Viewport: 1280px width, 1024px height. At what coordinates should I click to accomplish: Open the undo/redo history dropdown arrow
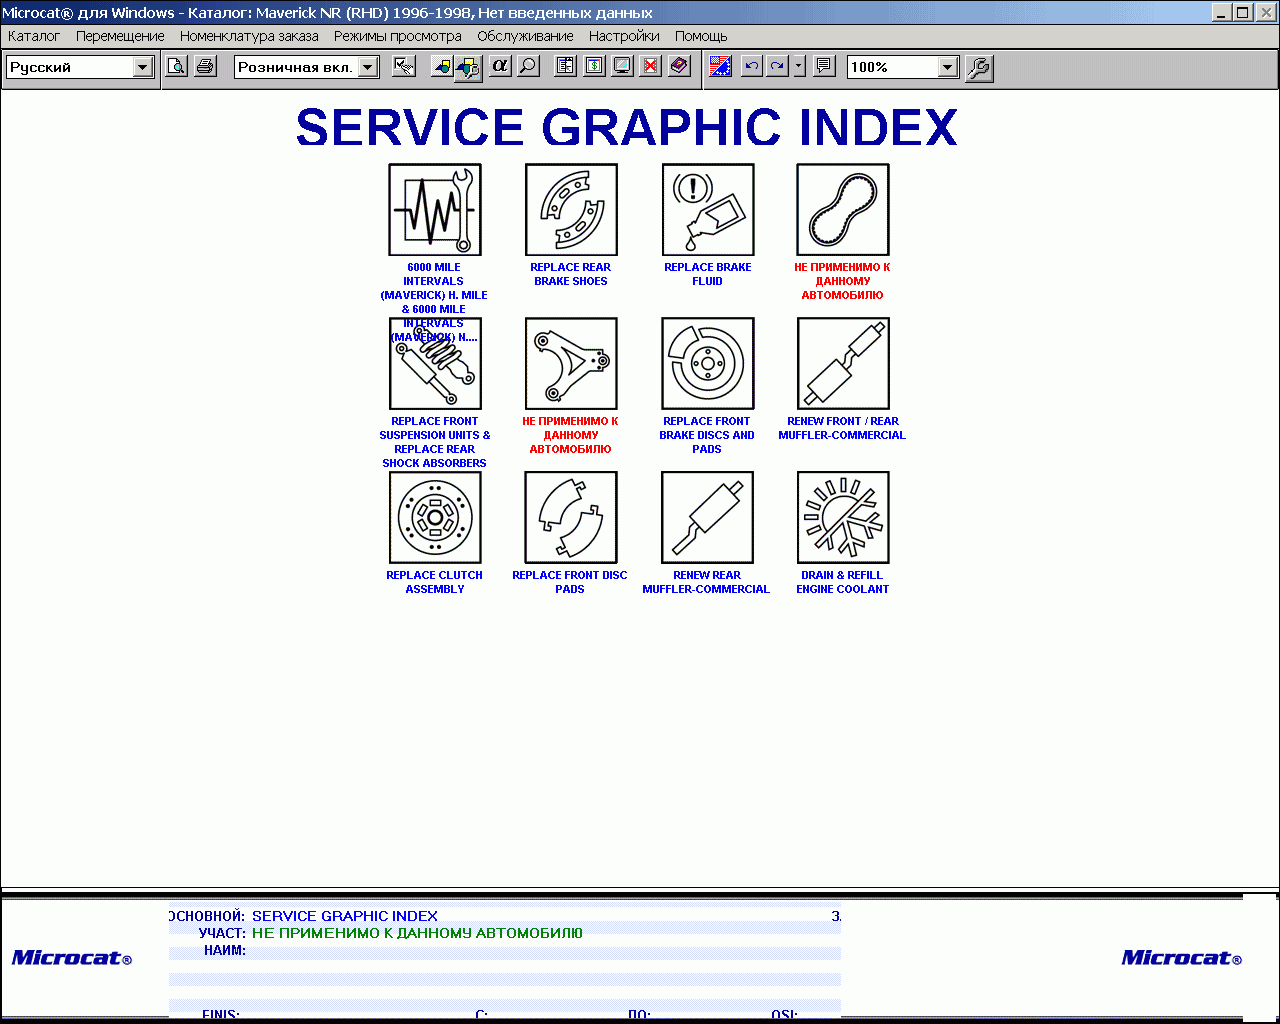799,66
